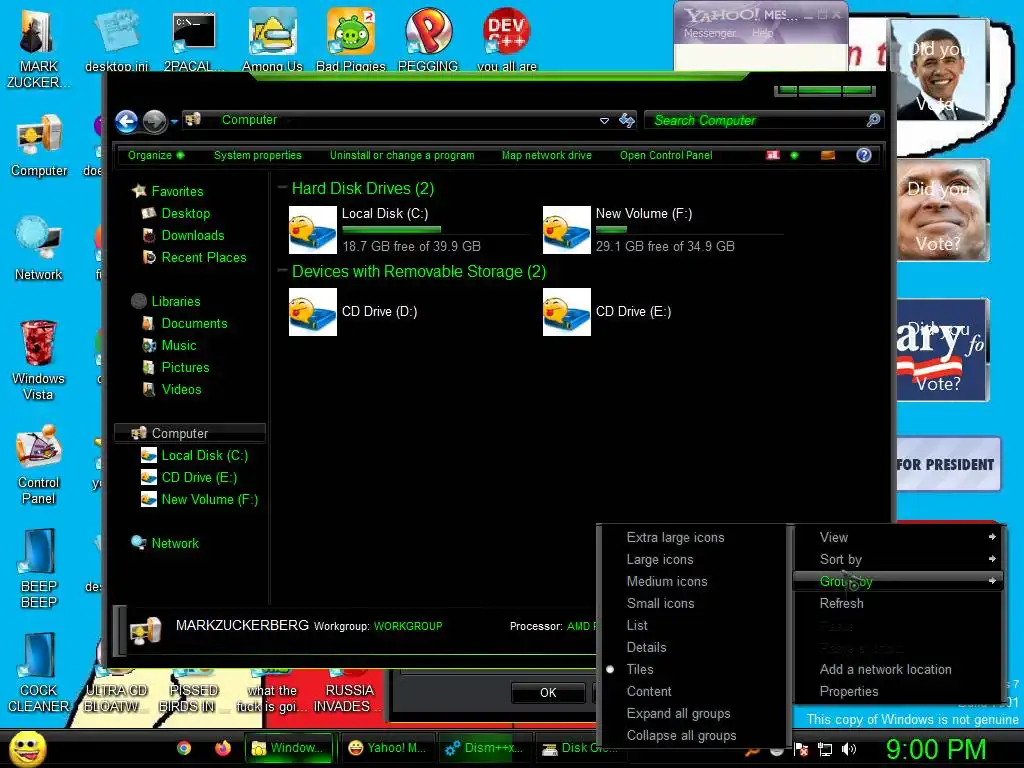Click Uninstall or change a program
This screenshot has height=768, width=1024.
(x=402, y=155)
